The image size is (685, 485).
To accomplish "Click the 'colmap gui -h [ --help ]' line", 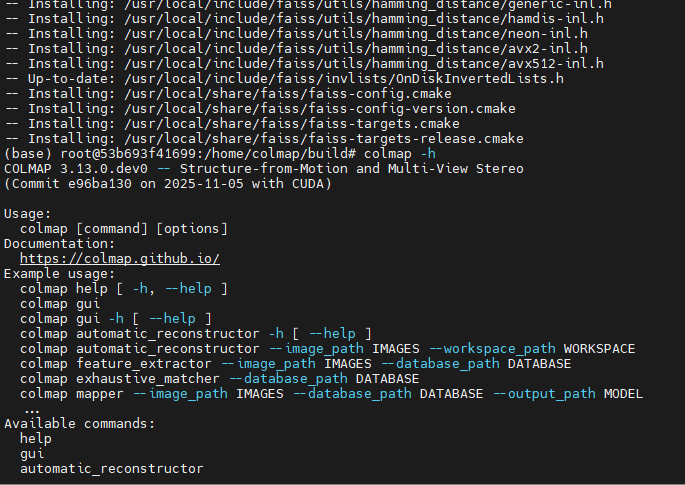I will [116, 319].
